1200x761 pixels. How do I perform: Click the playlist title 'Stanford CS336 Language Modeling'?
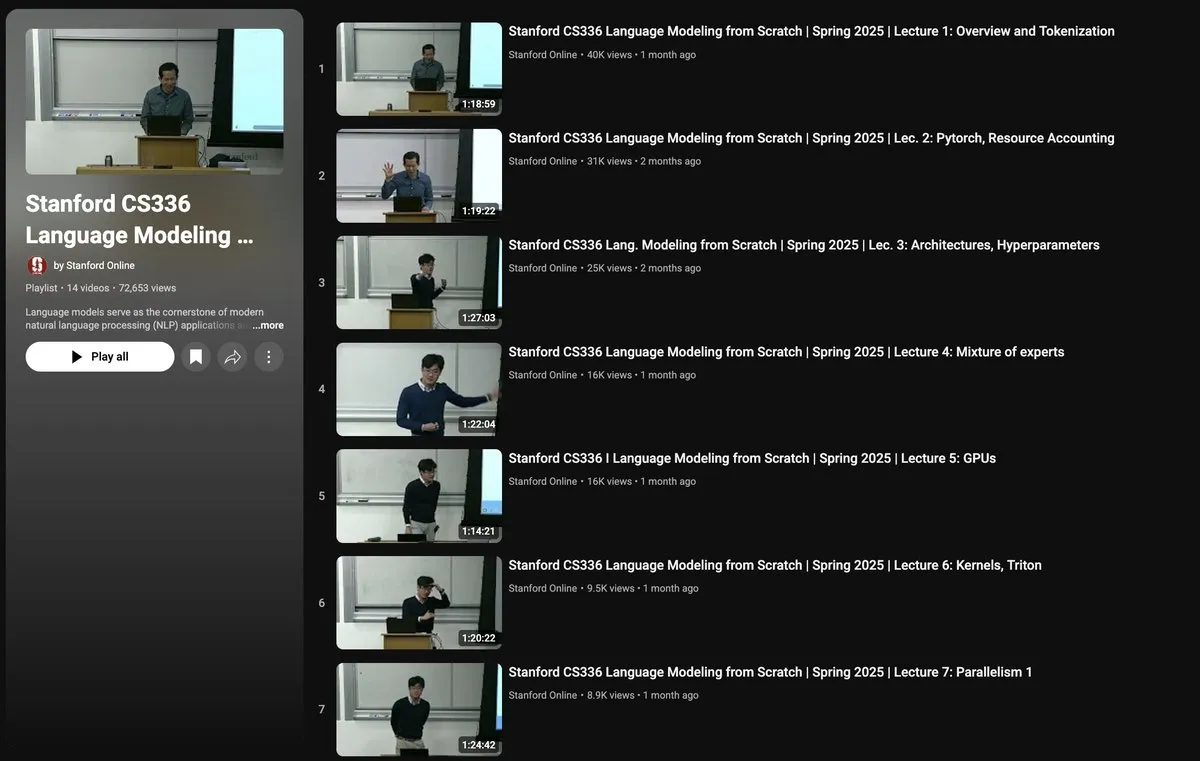(140, 220)
